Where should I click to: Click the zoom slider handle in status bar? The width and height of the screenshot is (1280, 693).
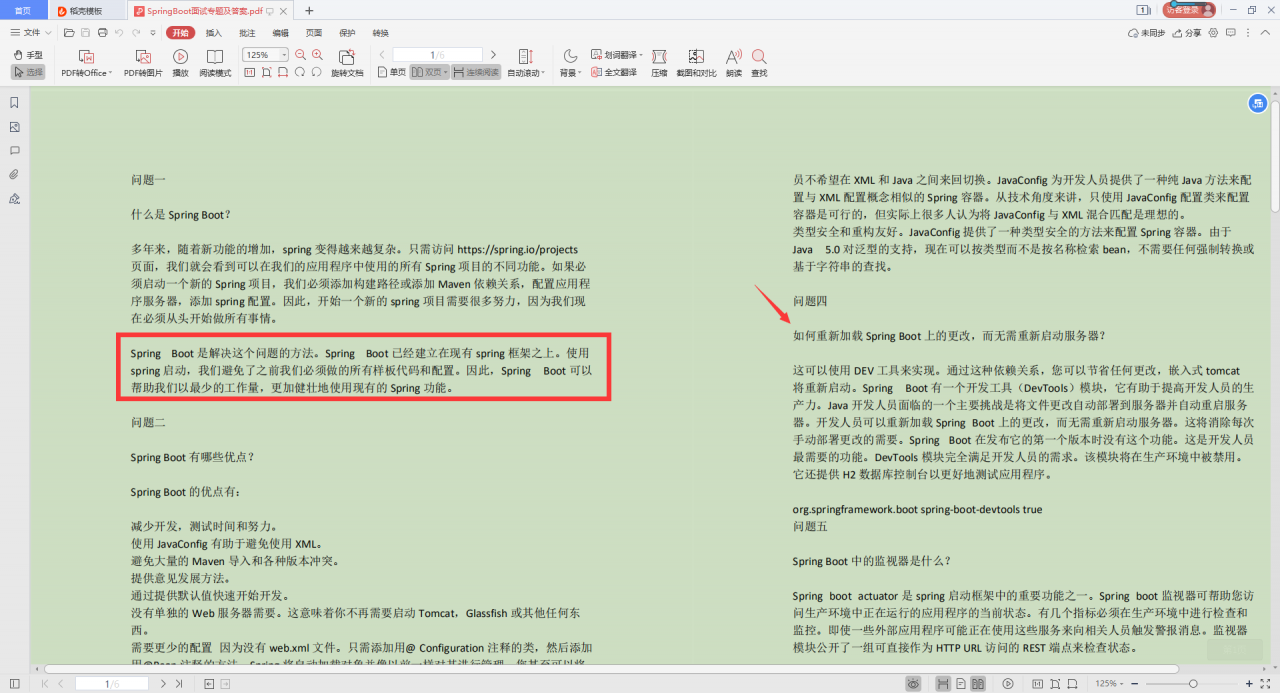click(x=1192, y=684)
